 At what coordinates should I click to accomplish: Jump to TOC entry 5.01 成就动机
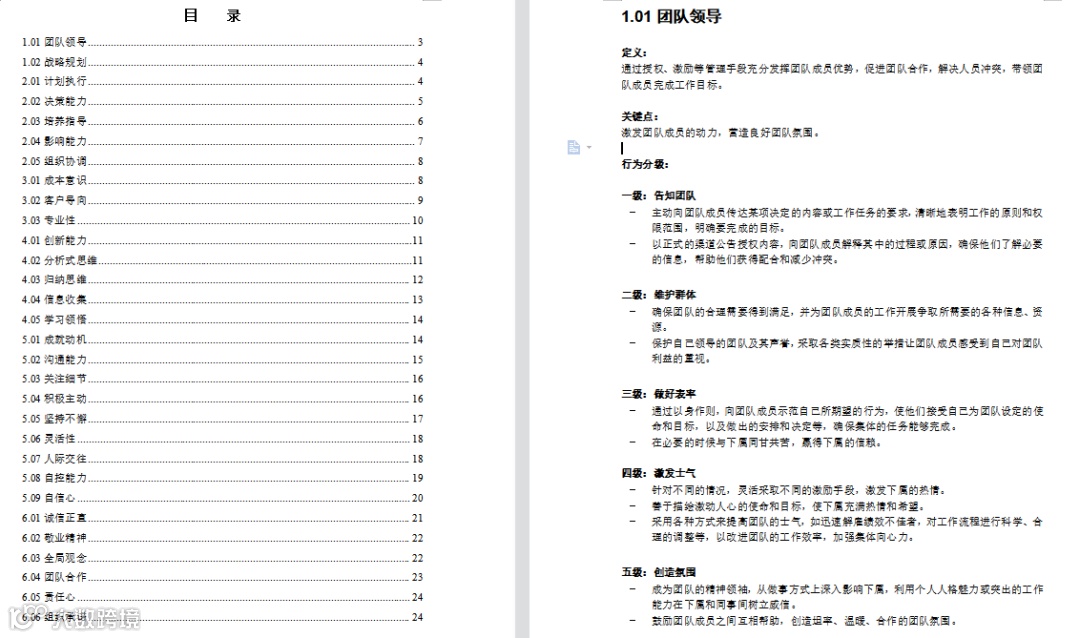coord(222,340)
